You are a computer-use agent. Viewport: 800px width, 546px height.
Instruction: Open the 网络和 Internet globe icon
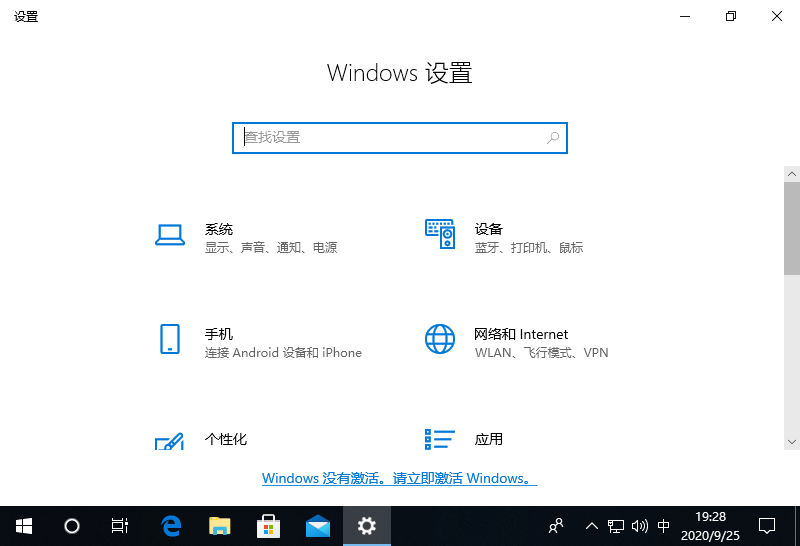tap(440, 339)
